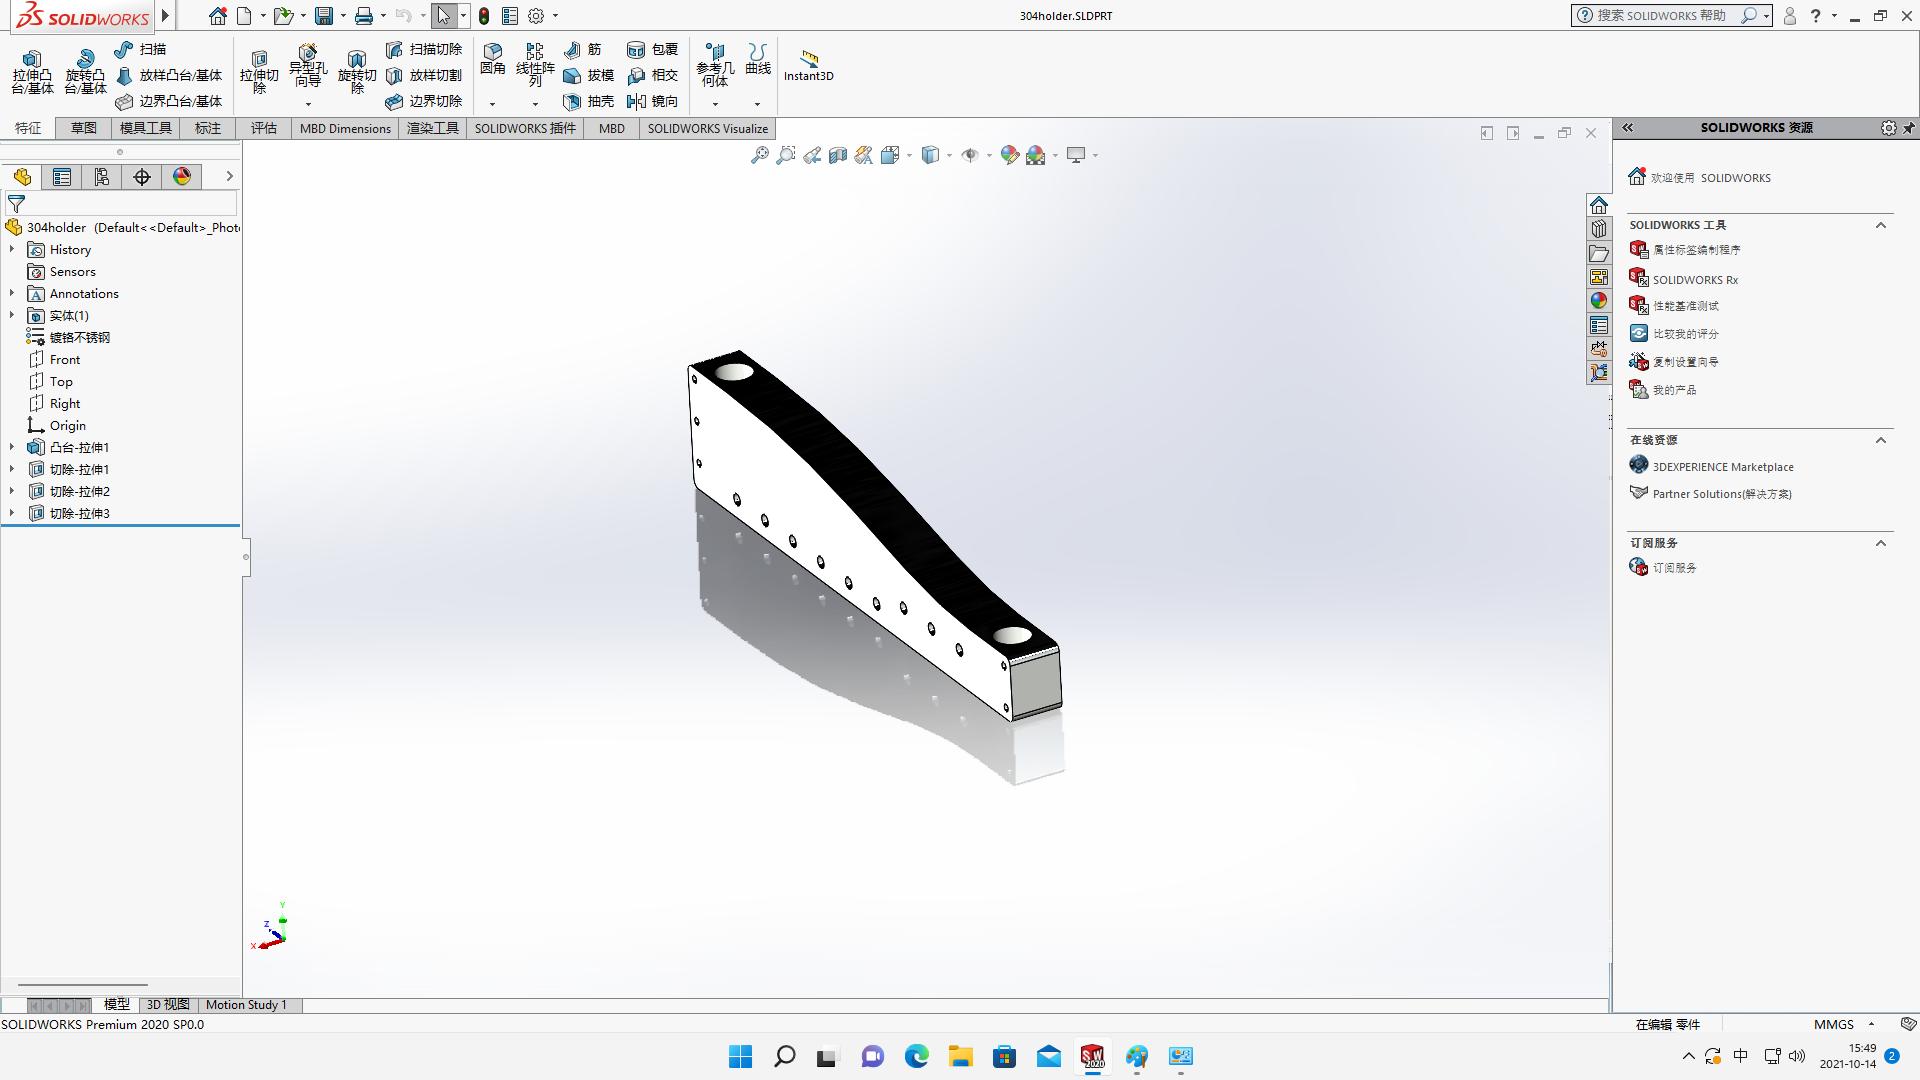This screenshot has height=1080, width=1920.
Task: Expand the History folder in the FeatureManager
Action: click(11, 249)
